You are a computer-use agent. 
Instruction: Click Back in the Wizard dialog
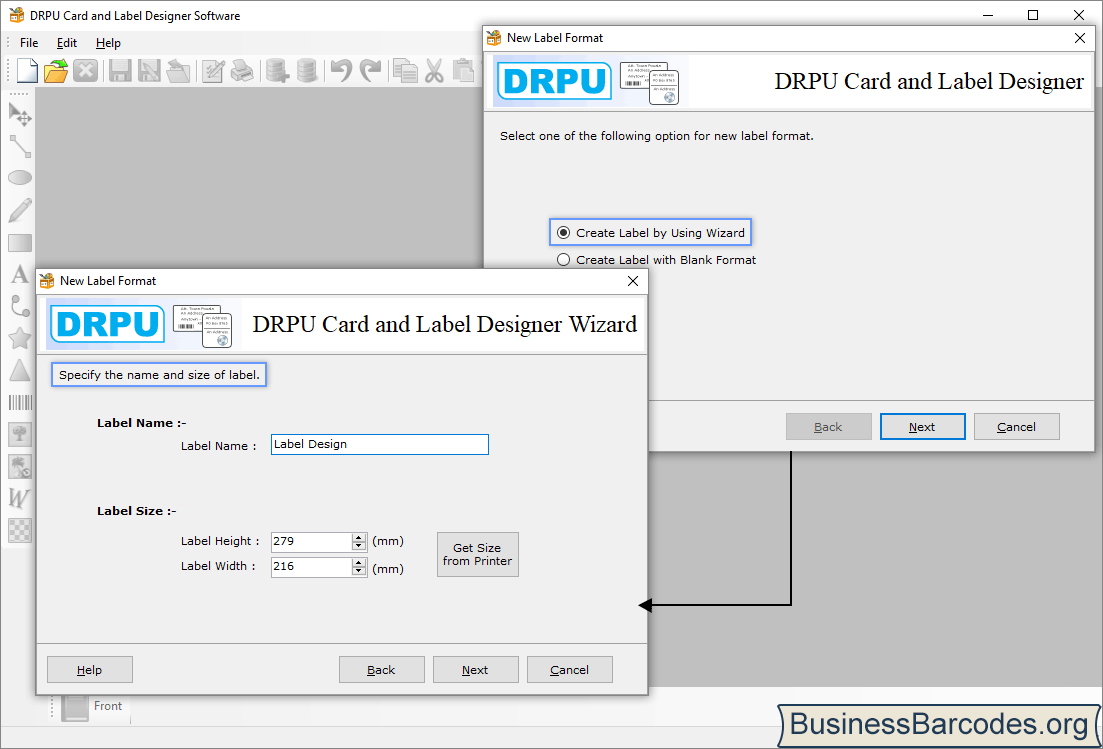381,670
